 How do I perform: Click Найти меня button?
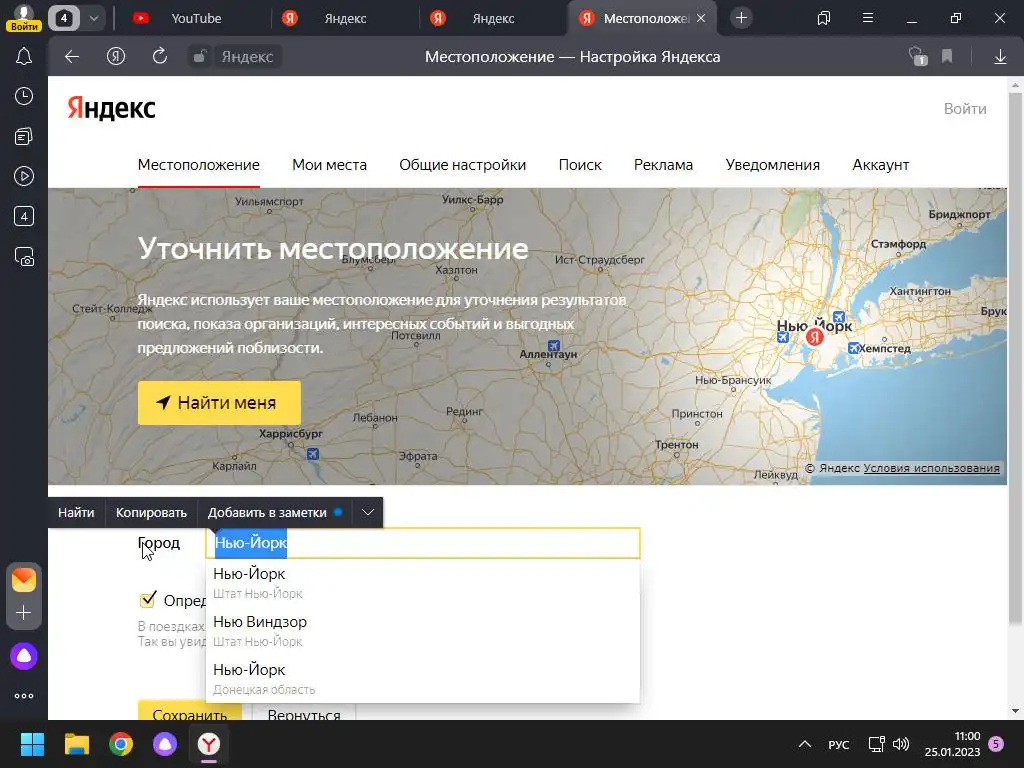pyautogui.click(x=219, y=403)
